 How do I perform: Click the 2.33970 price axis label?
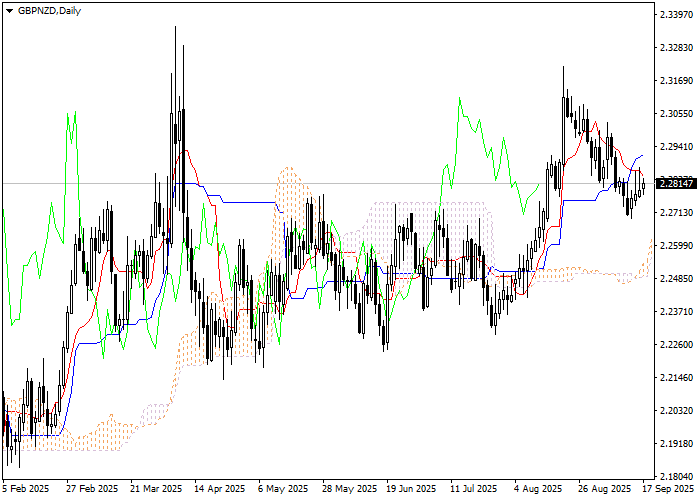[677, 15]
